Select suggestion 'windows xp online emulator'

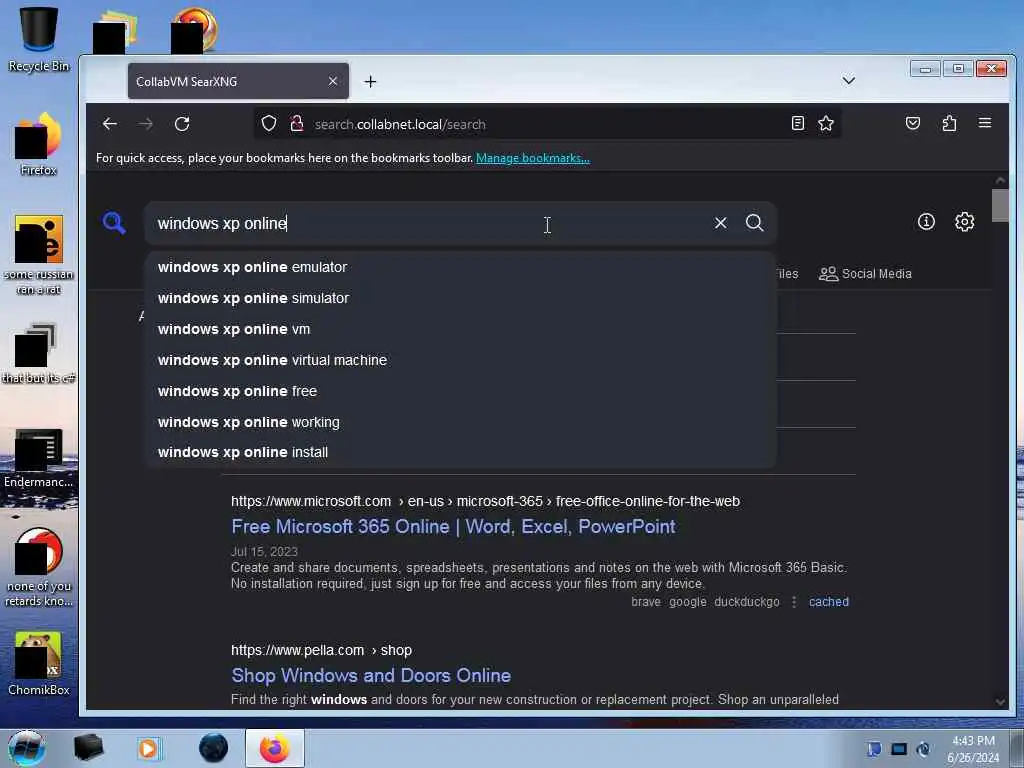[x=460, y=267]
